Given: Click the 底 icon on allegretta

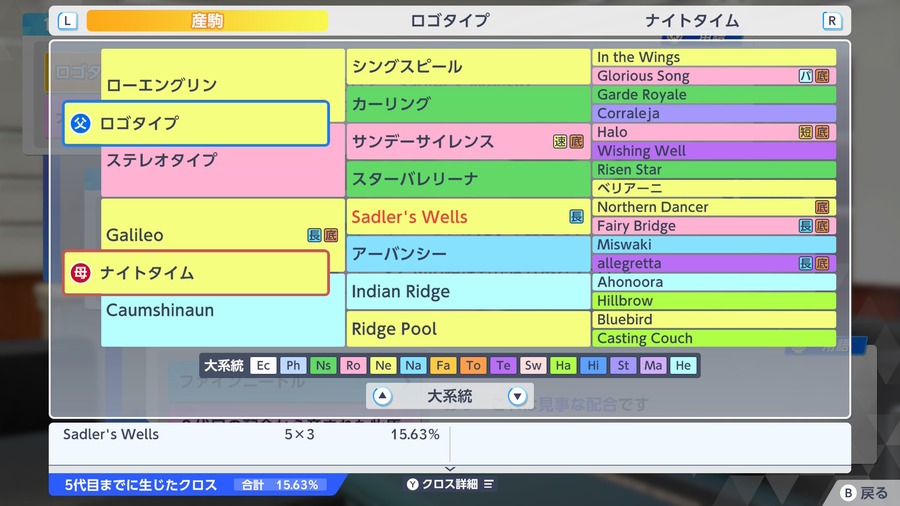Looking at the screenshot, I should (x=822, y=263).
